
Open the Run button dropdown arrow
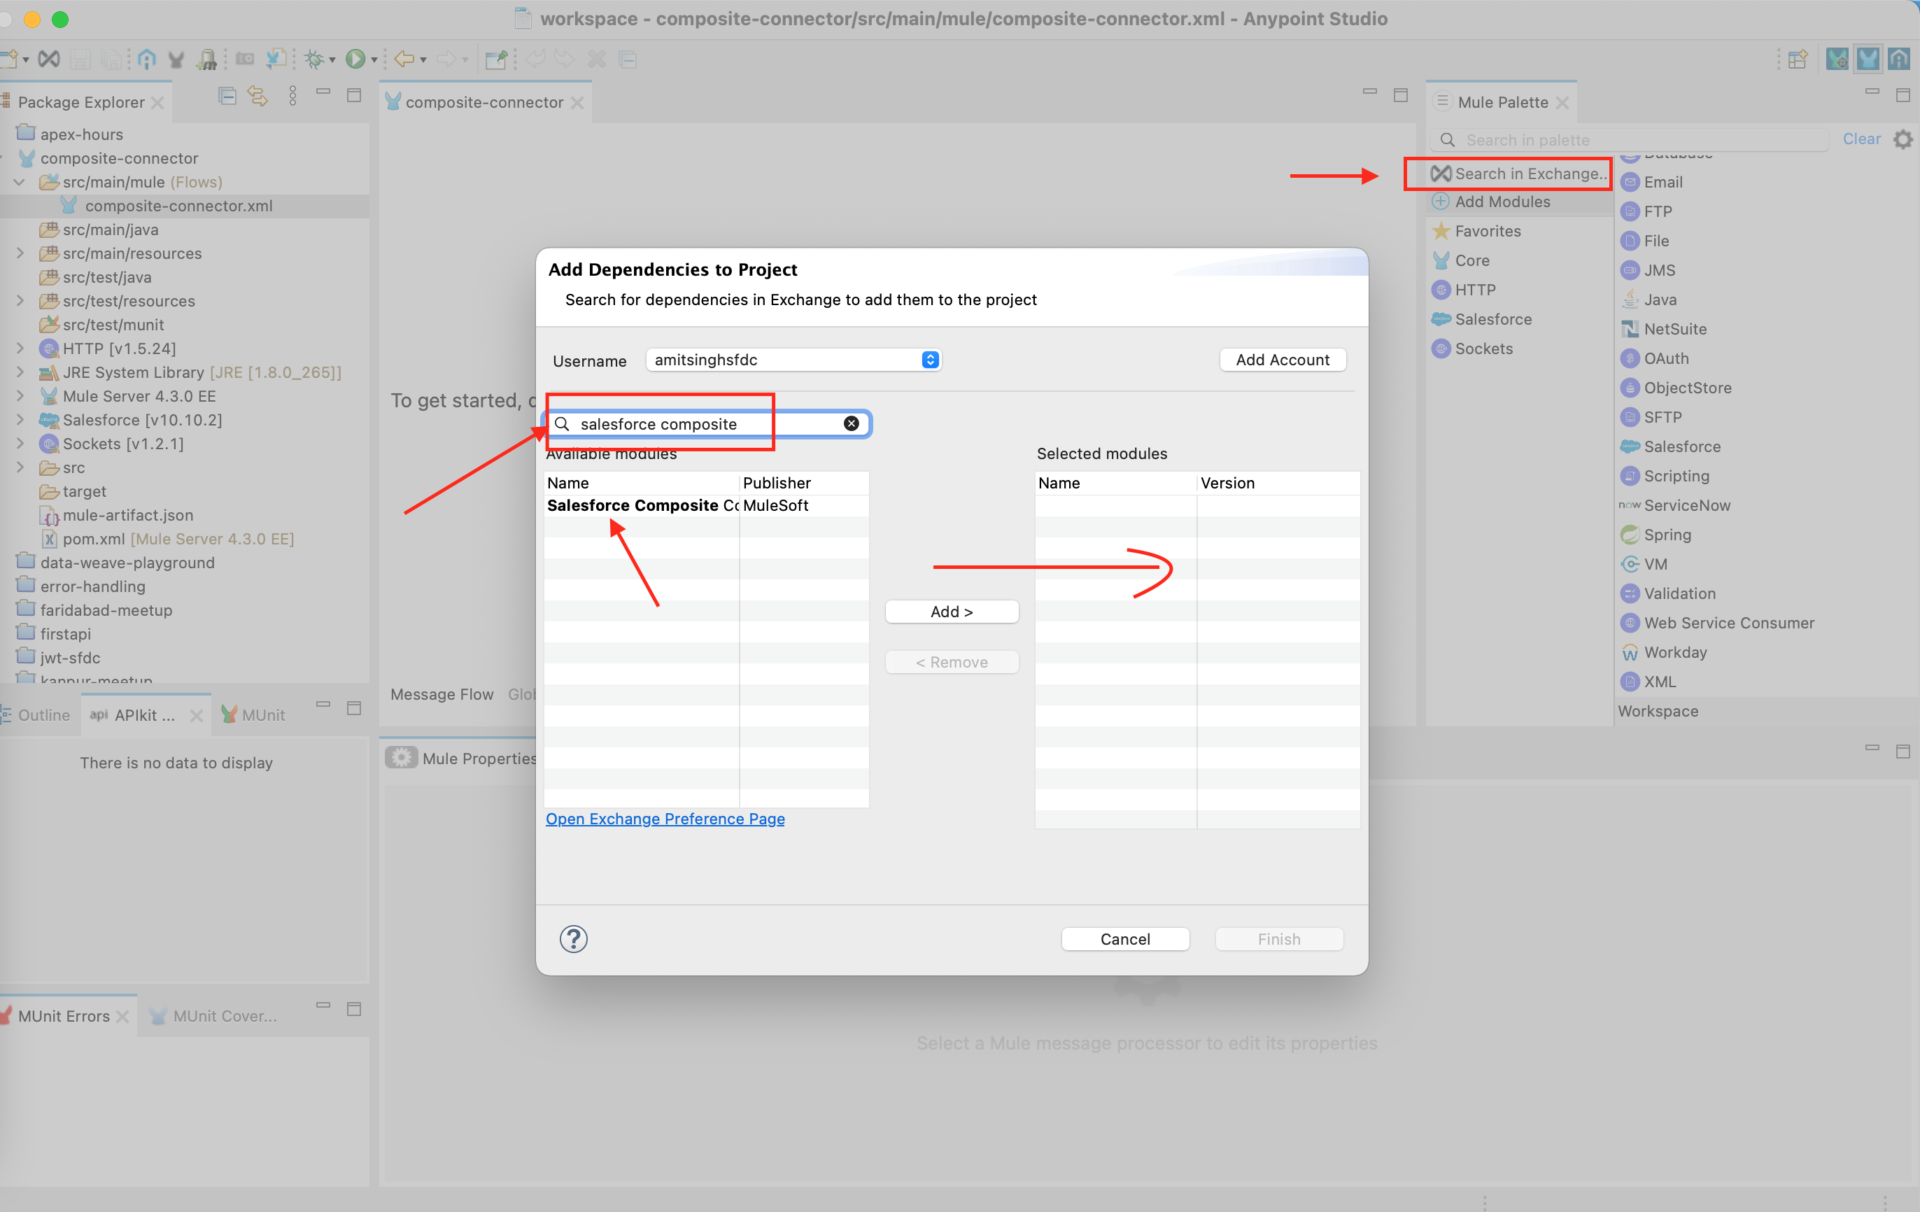[x=374, y=60]
